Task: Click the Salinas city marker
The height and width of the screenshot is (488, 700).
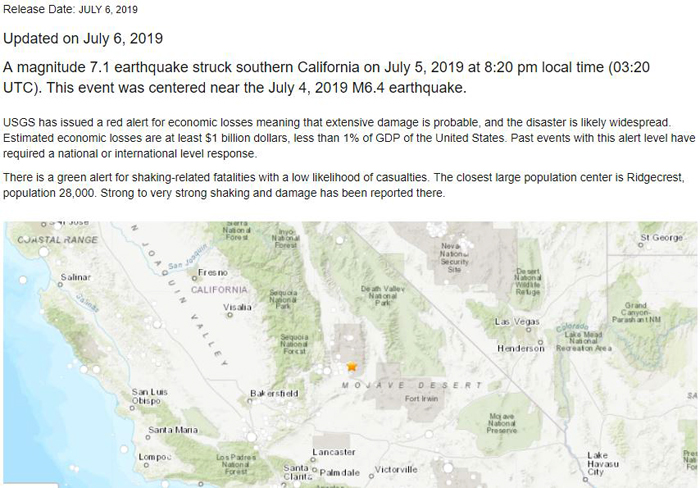Action: click(x=60, y=285)
